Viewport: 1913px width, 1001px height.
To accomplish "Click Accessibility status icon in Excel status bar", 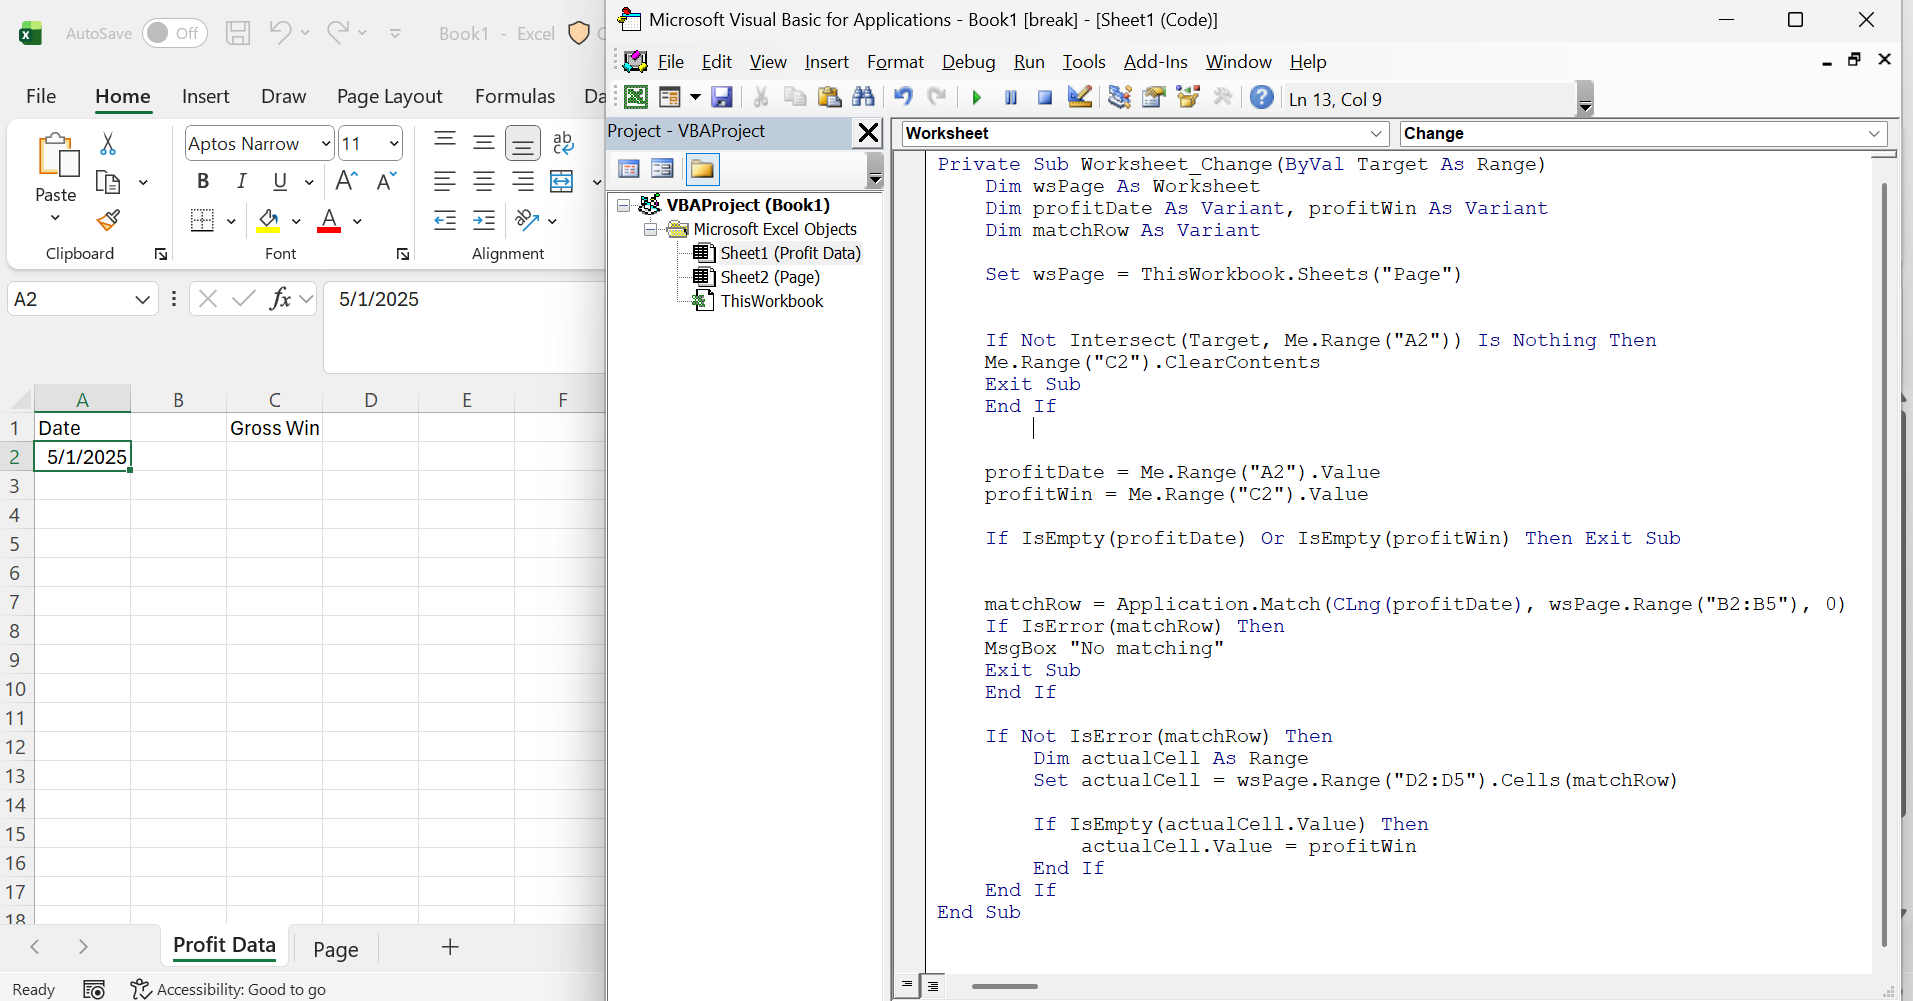I will pyautogui.click(x=141, y=989).
